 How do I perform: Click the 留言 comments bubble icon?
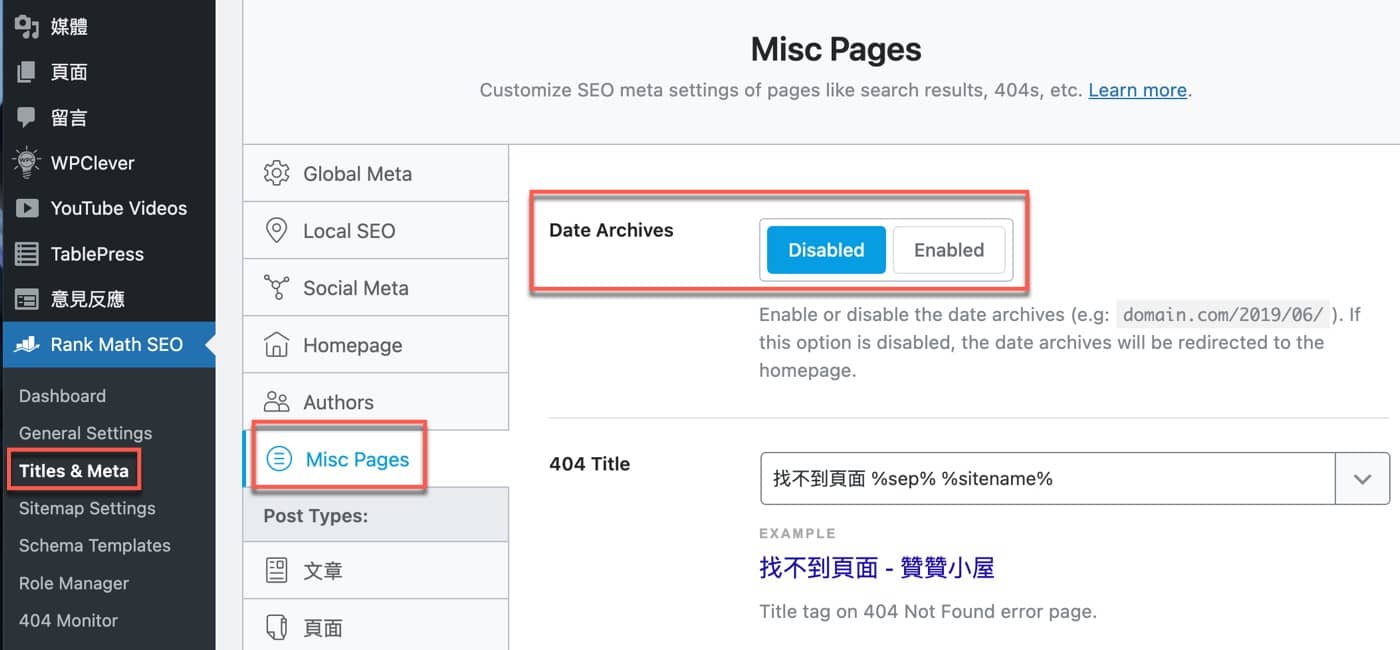coord(27,117)
